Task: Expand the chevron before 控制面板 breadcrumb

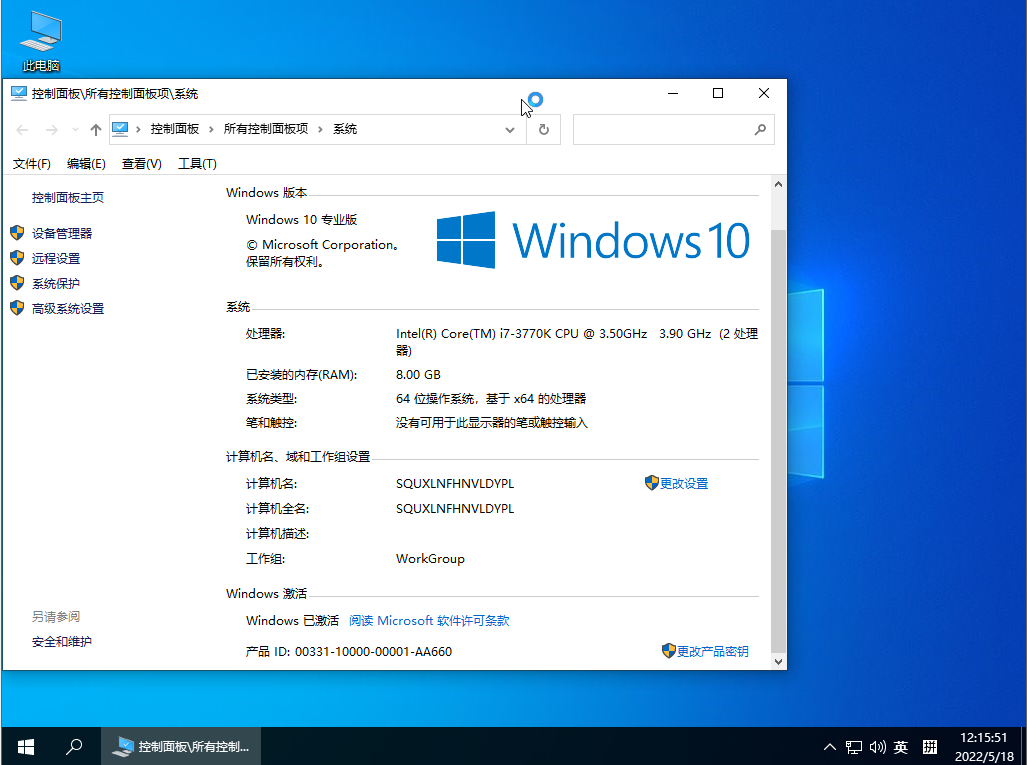Action: pyautogui.click(x=138, y=130)
